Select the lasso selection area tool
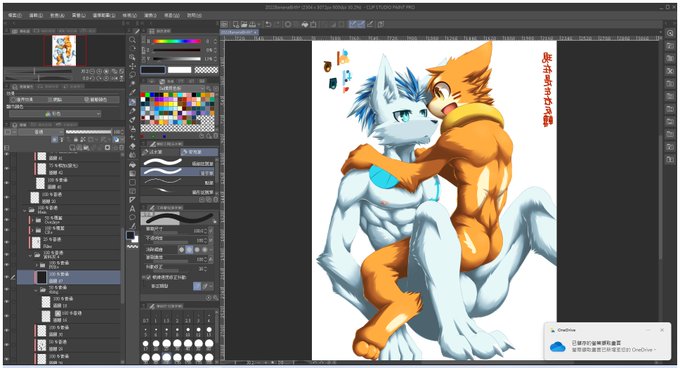The height and width of the screenshot is (368, 680). [x=132, y=75]
